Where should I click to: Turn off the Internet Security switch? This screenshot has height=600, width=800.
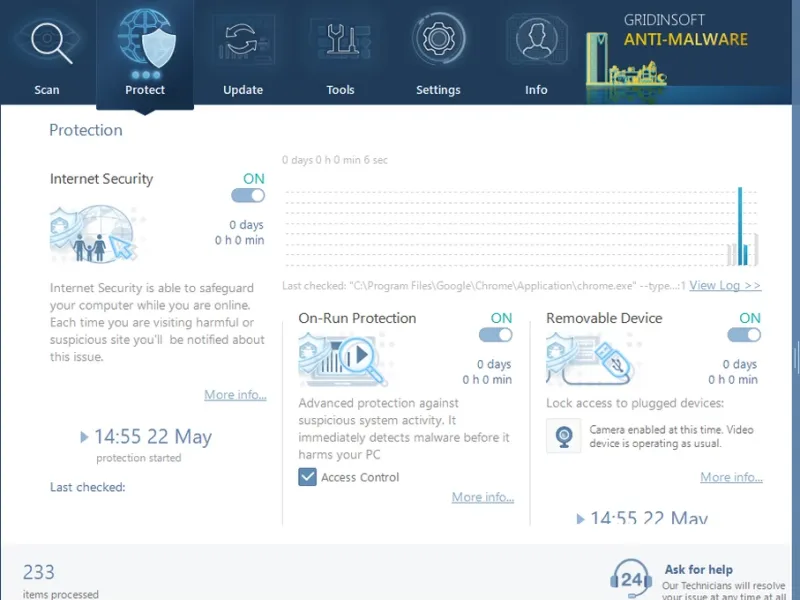pos(248,195)
